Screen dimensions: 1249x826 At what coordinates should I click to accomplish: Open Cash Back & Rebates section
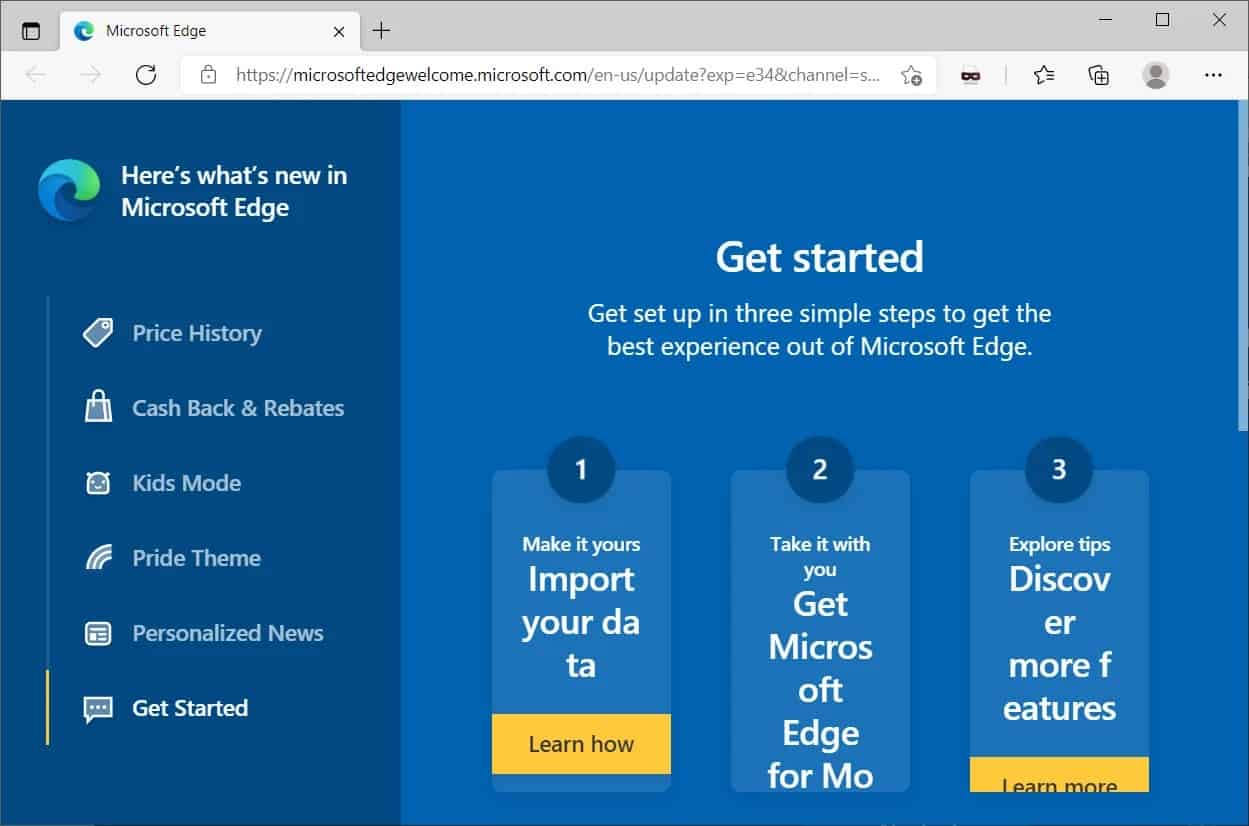click(238, 408)
